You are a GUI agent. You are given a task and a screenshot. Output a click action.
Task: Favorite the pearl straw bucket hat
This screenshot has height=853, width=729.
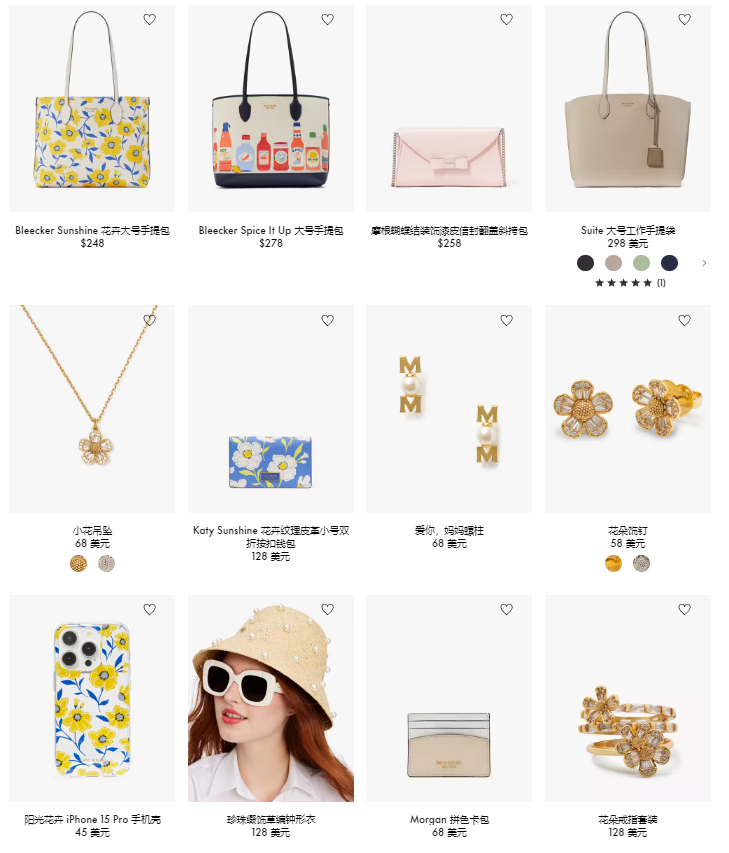[328, 609]
